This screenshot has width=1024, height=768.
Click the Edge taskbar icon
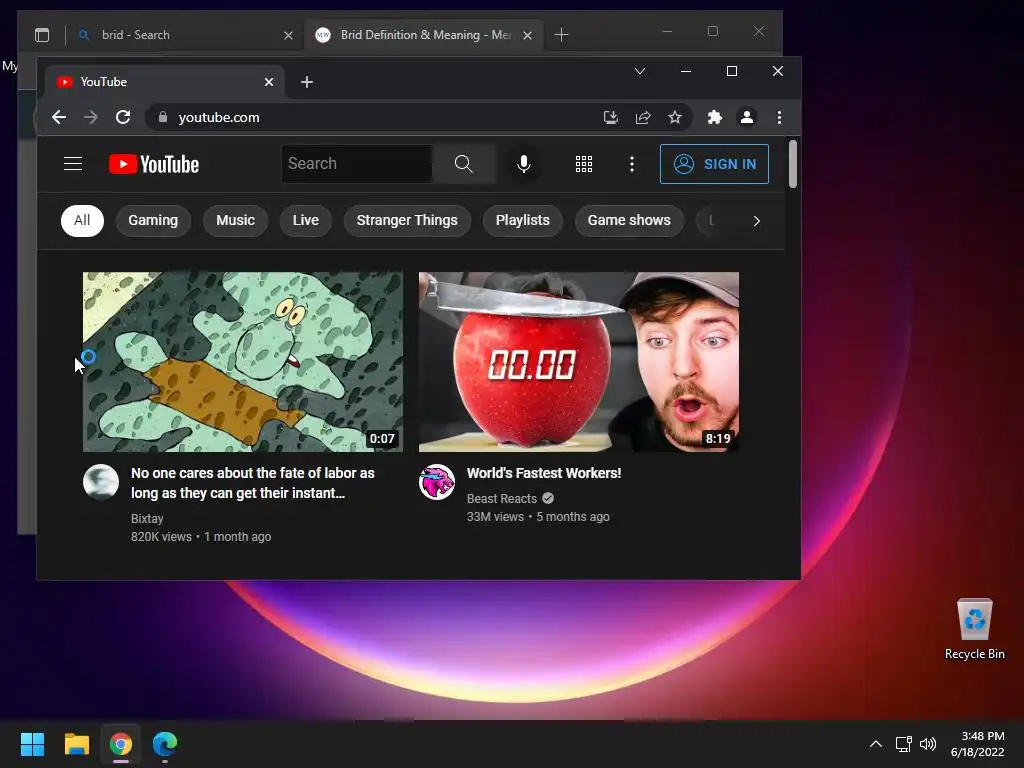click(x=165, y=744)
